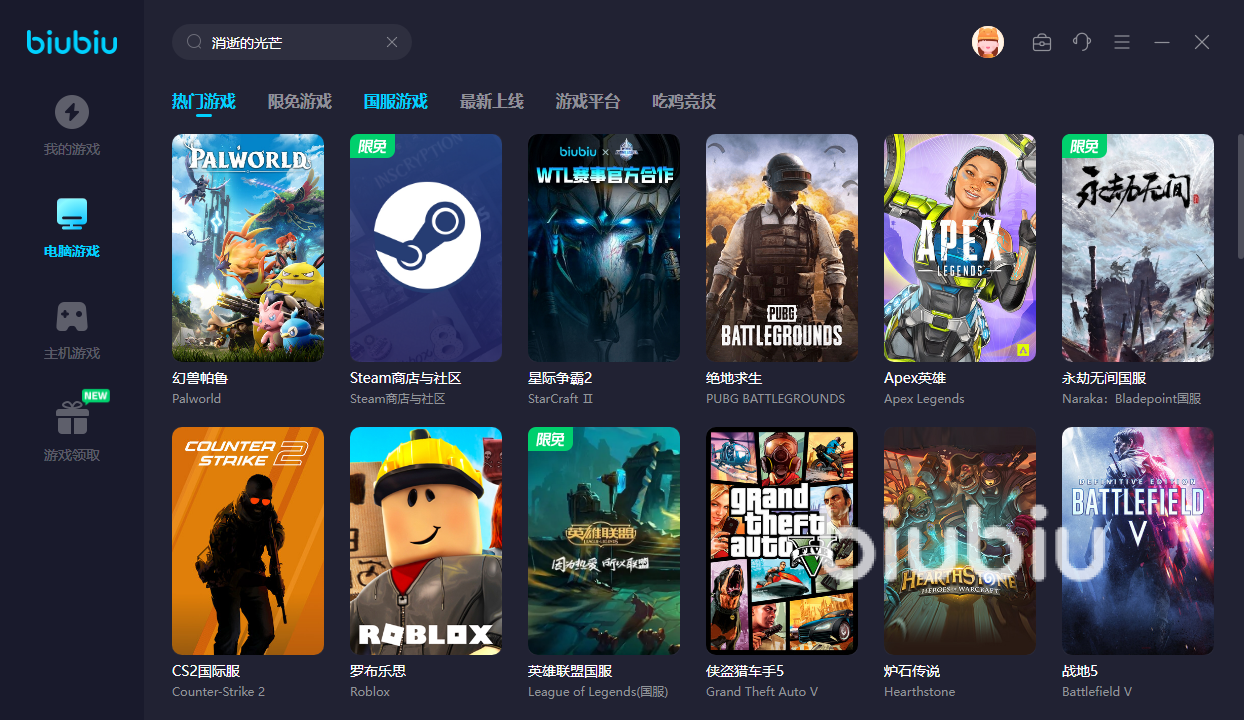The width and height of the screenshot is (1244, 720).
Task: Clear search text with X icon
Action: click(392, 42)
